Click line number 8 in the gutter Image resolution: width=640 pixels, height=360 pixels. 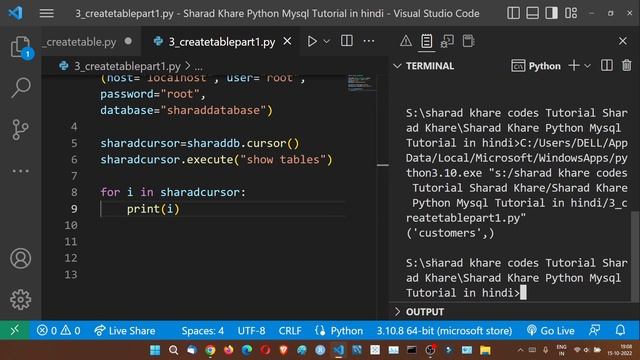point(74,192)
